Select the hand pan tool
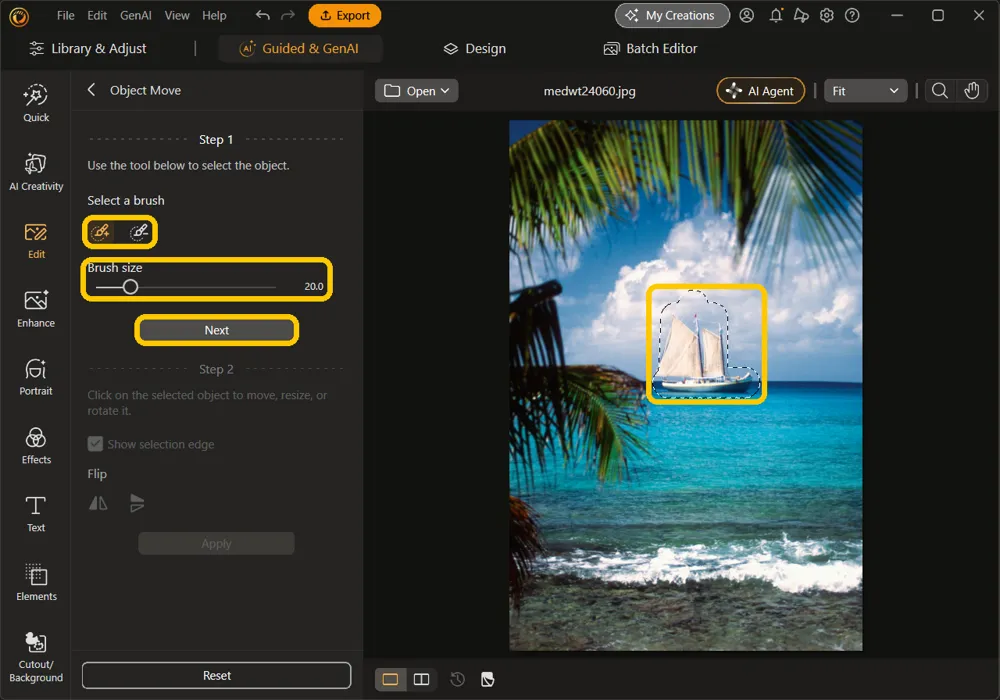 971,91
